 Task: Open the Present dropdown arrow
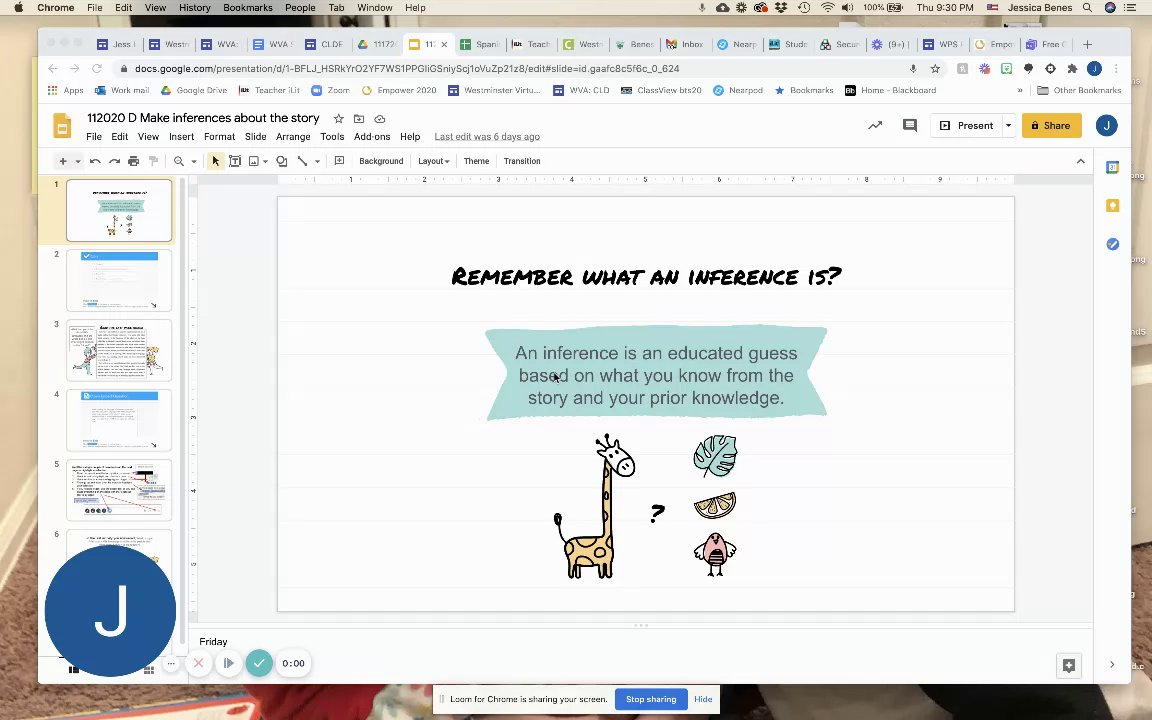[1008, 126]
